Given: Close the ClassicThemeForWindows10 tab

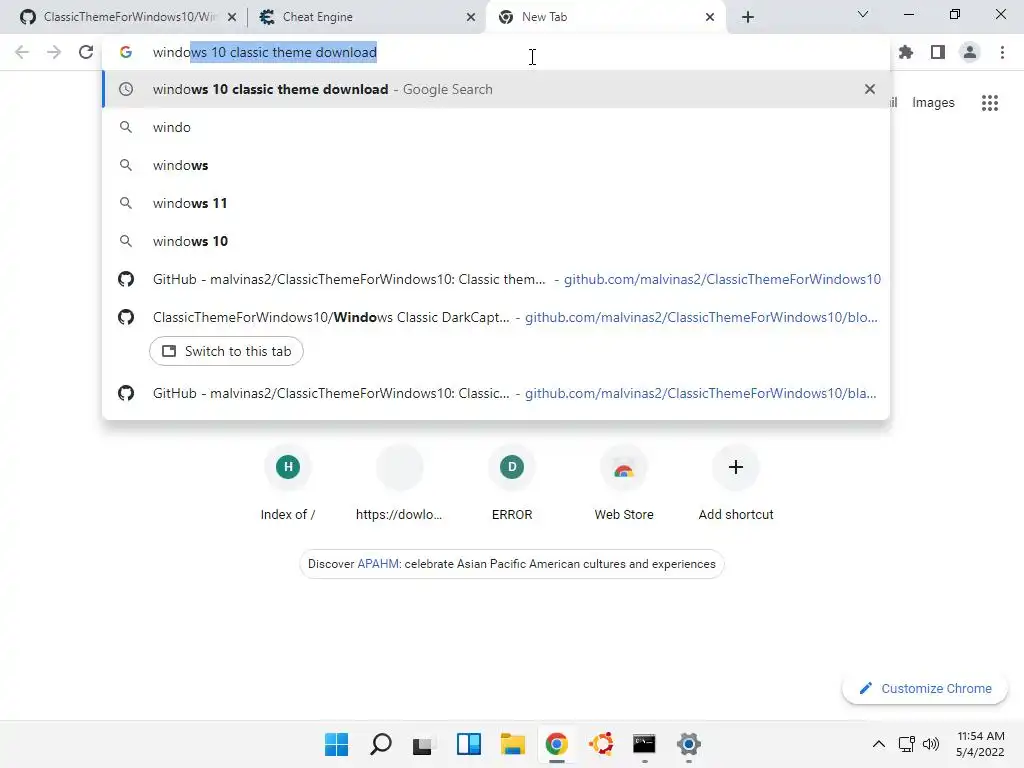Looking at the screenshot, I should point(232,17).
